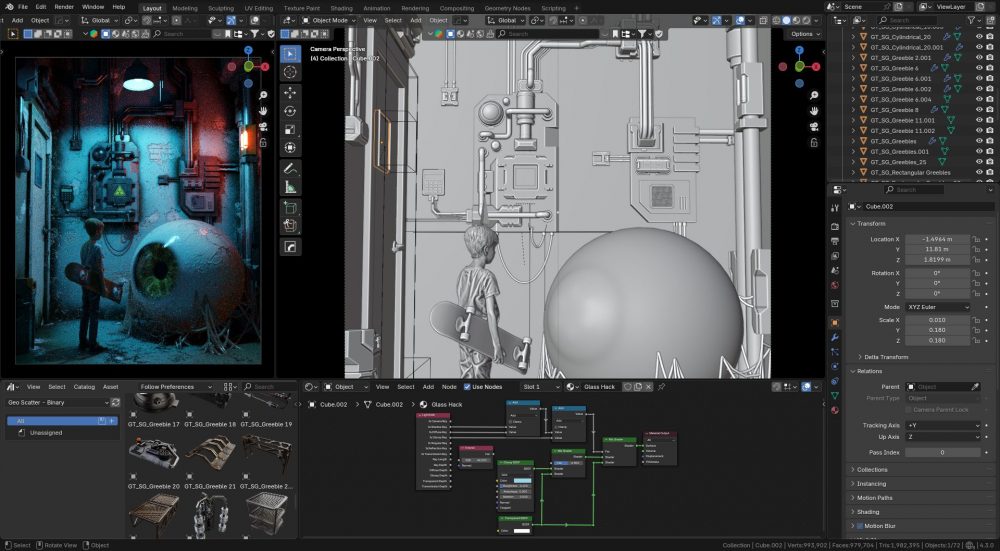This screenshot has height=551, width=1000.
Task: Open the Tracking Axis dropdown
Action: click(943, 425)
